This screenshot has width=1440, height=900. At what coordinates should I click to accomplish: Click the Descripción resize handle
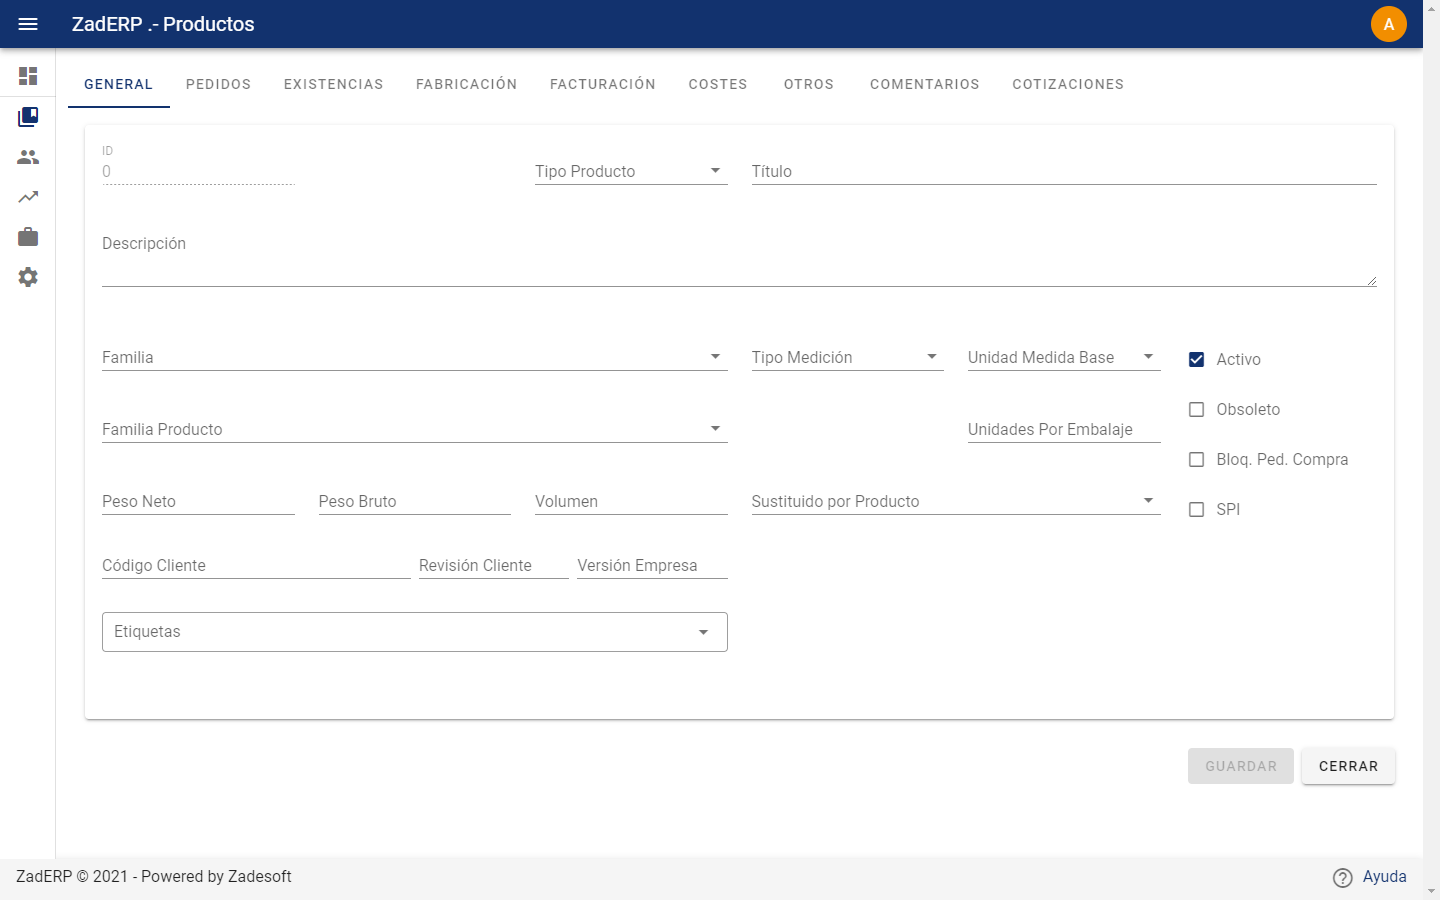tap(1371, 281)
